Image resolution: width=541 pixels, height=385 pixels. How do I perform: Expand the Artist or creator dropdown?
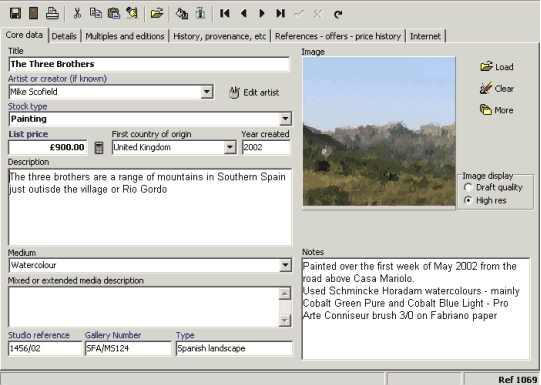207,92
